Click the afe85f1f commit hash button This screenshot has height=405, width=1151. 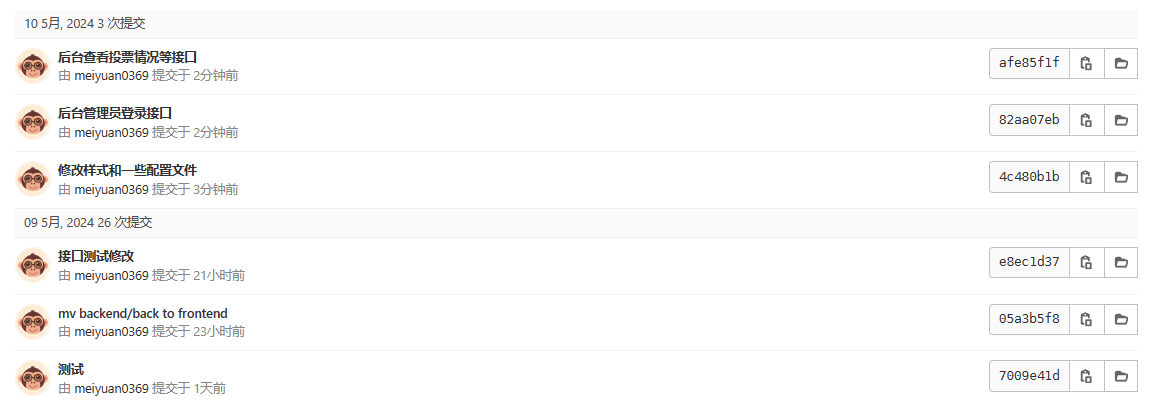click(x=1029, y=63)
